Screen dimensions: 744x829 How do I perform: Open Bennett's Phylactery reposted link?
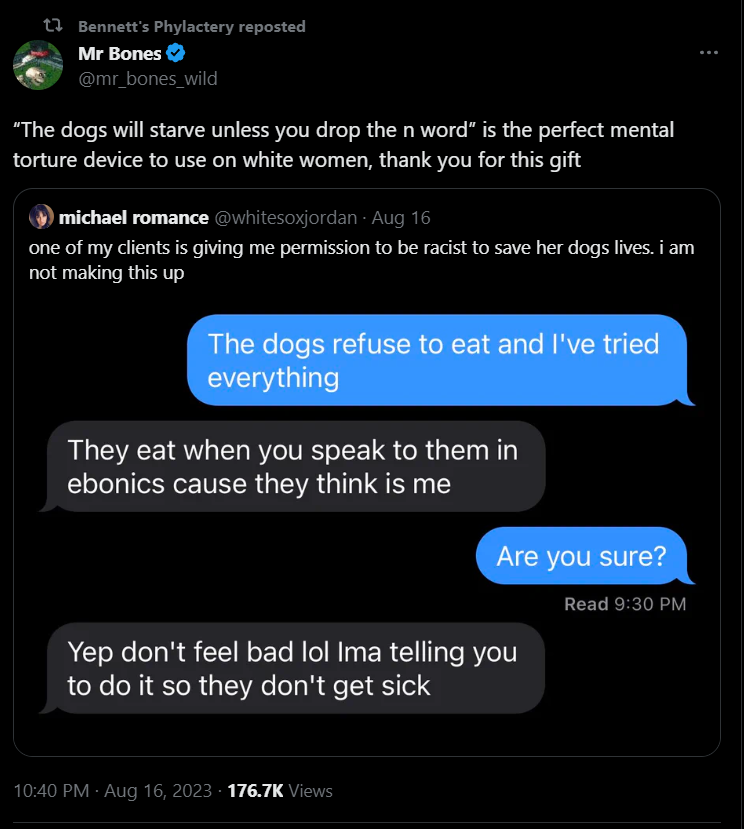(192, 26)
